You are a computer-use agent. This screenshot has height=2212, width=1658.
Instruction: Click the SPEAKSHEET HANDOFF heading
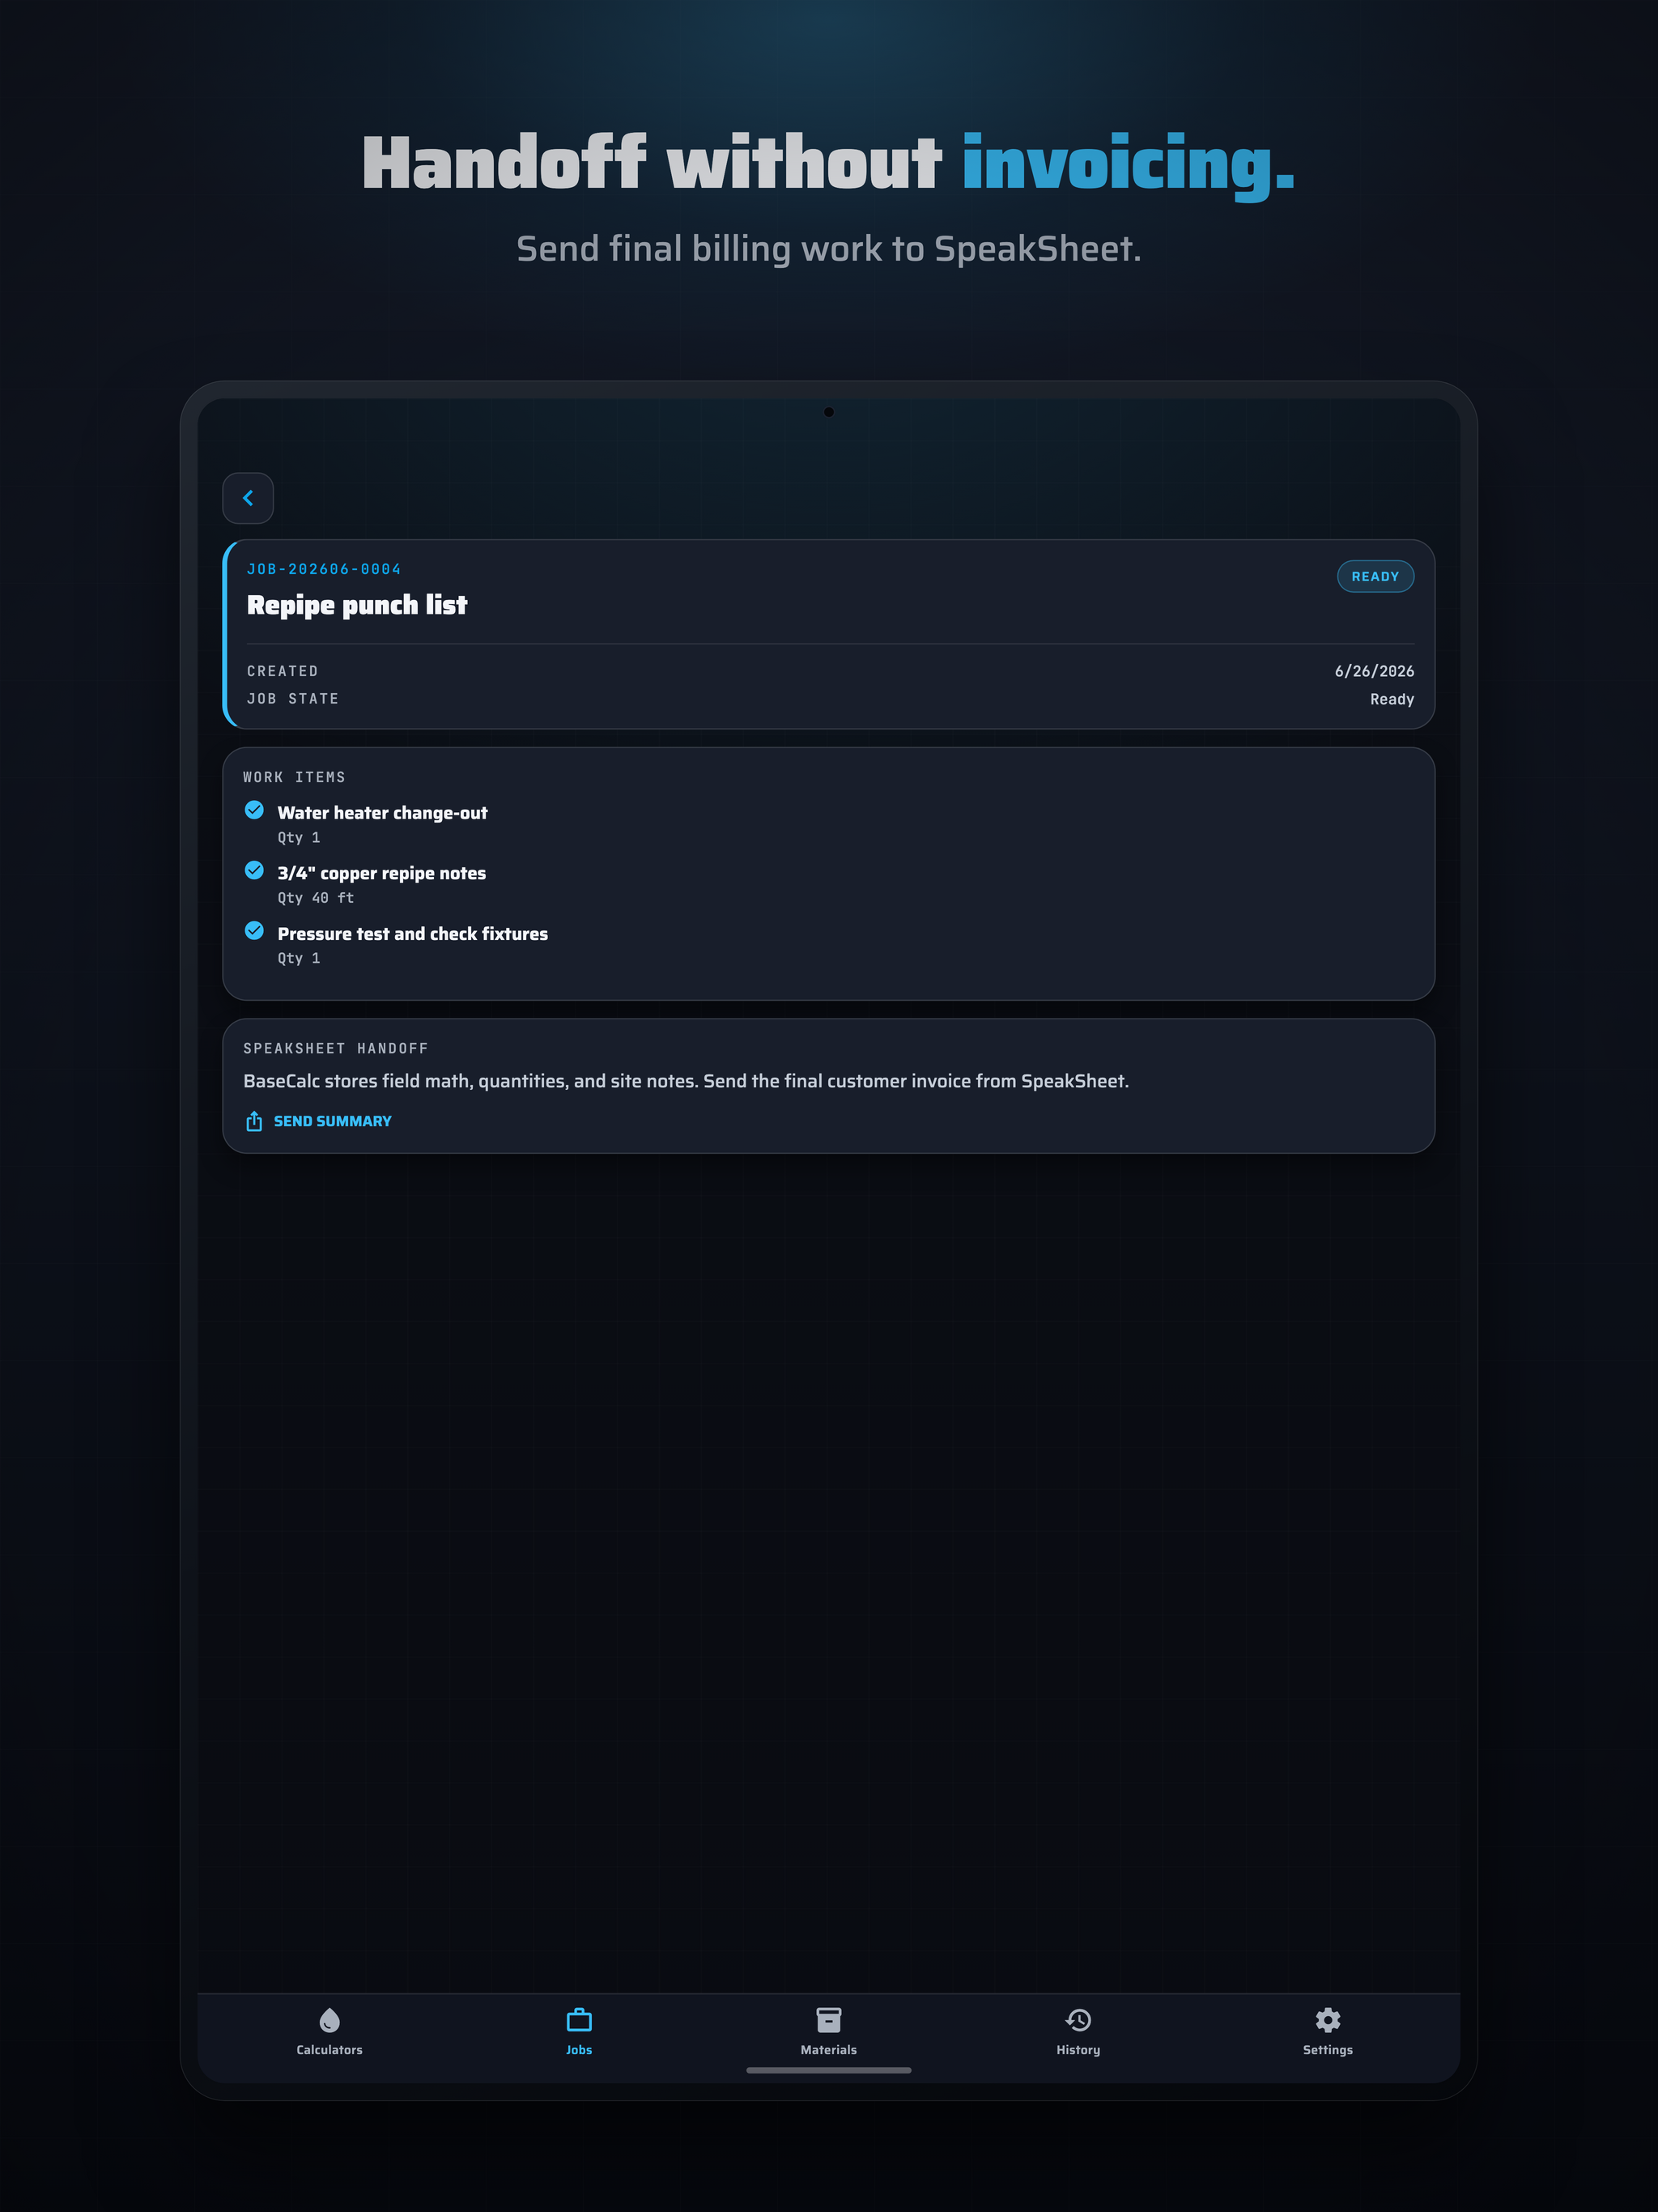coord(336,1048)
